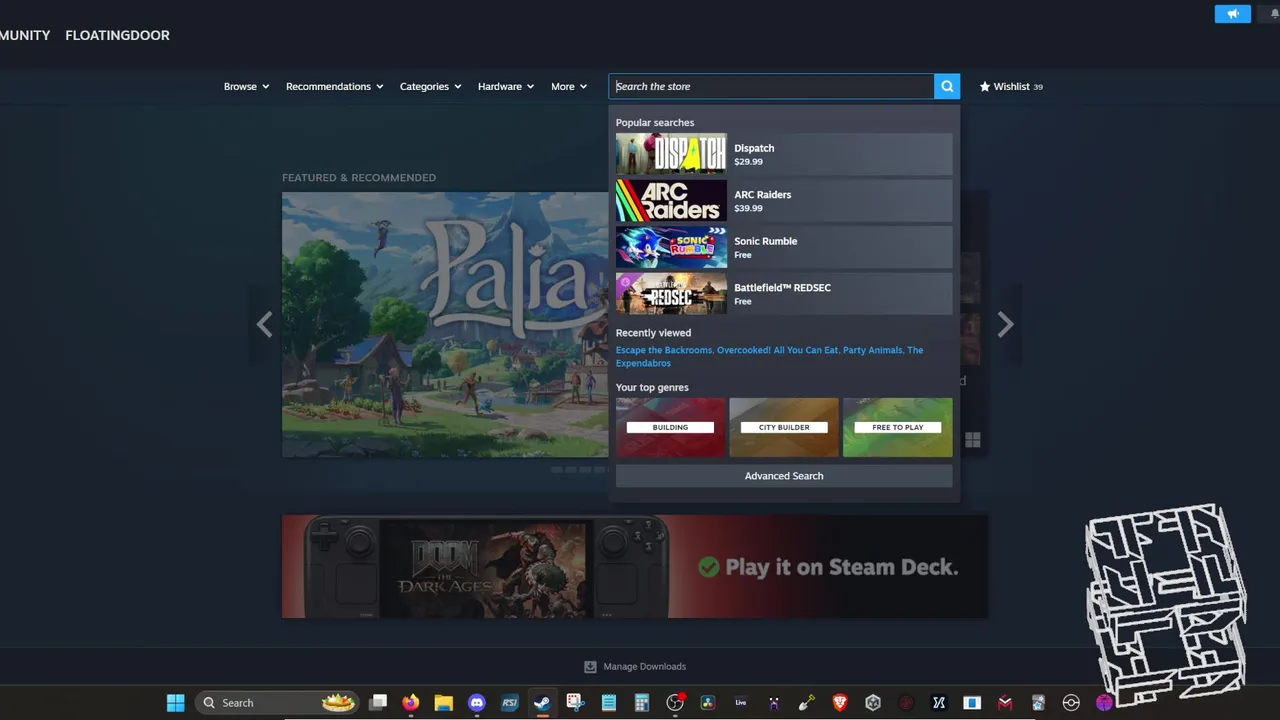Open Unity Hub from taskbar
This screenshot has height=720, width=1280.
coord(873,703)
